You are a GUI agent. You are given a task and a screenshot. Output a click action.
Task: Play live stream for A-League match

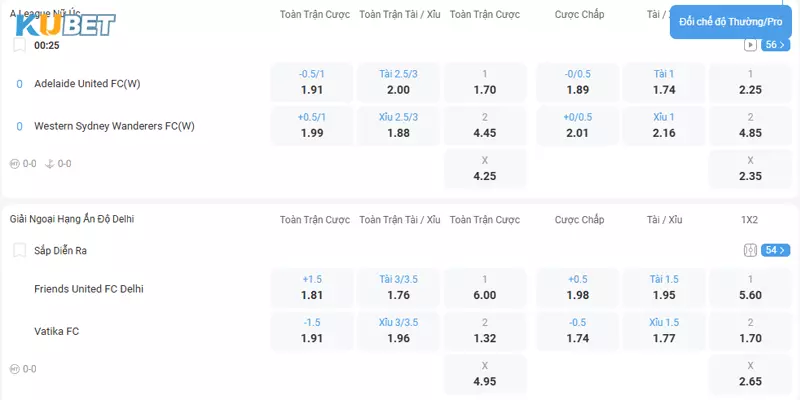750,45
